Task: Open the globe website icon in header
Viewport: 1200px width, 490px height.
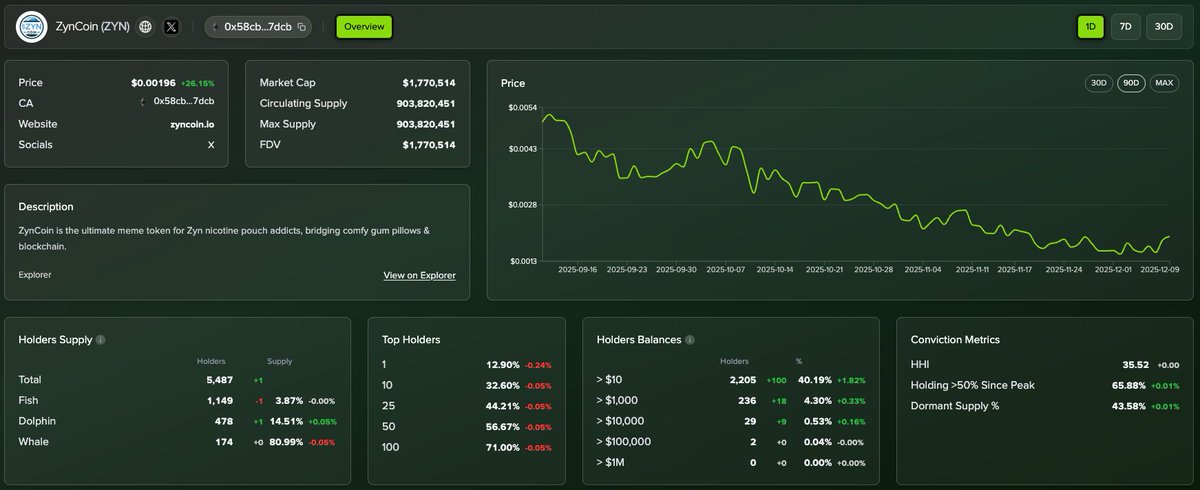Action: pyautogui.click(x=146, y=27)
